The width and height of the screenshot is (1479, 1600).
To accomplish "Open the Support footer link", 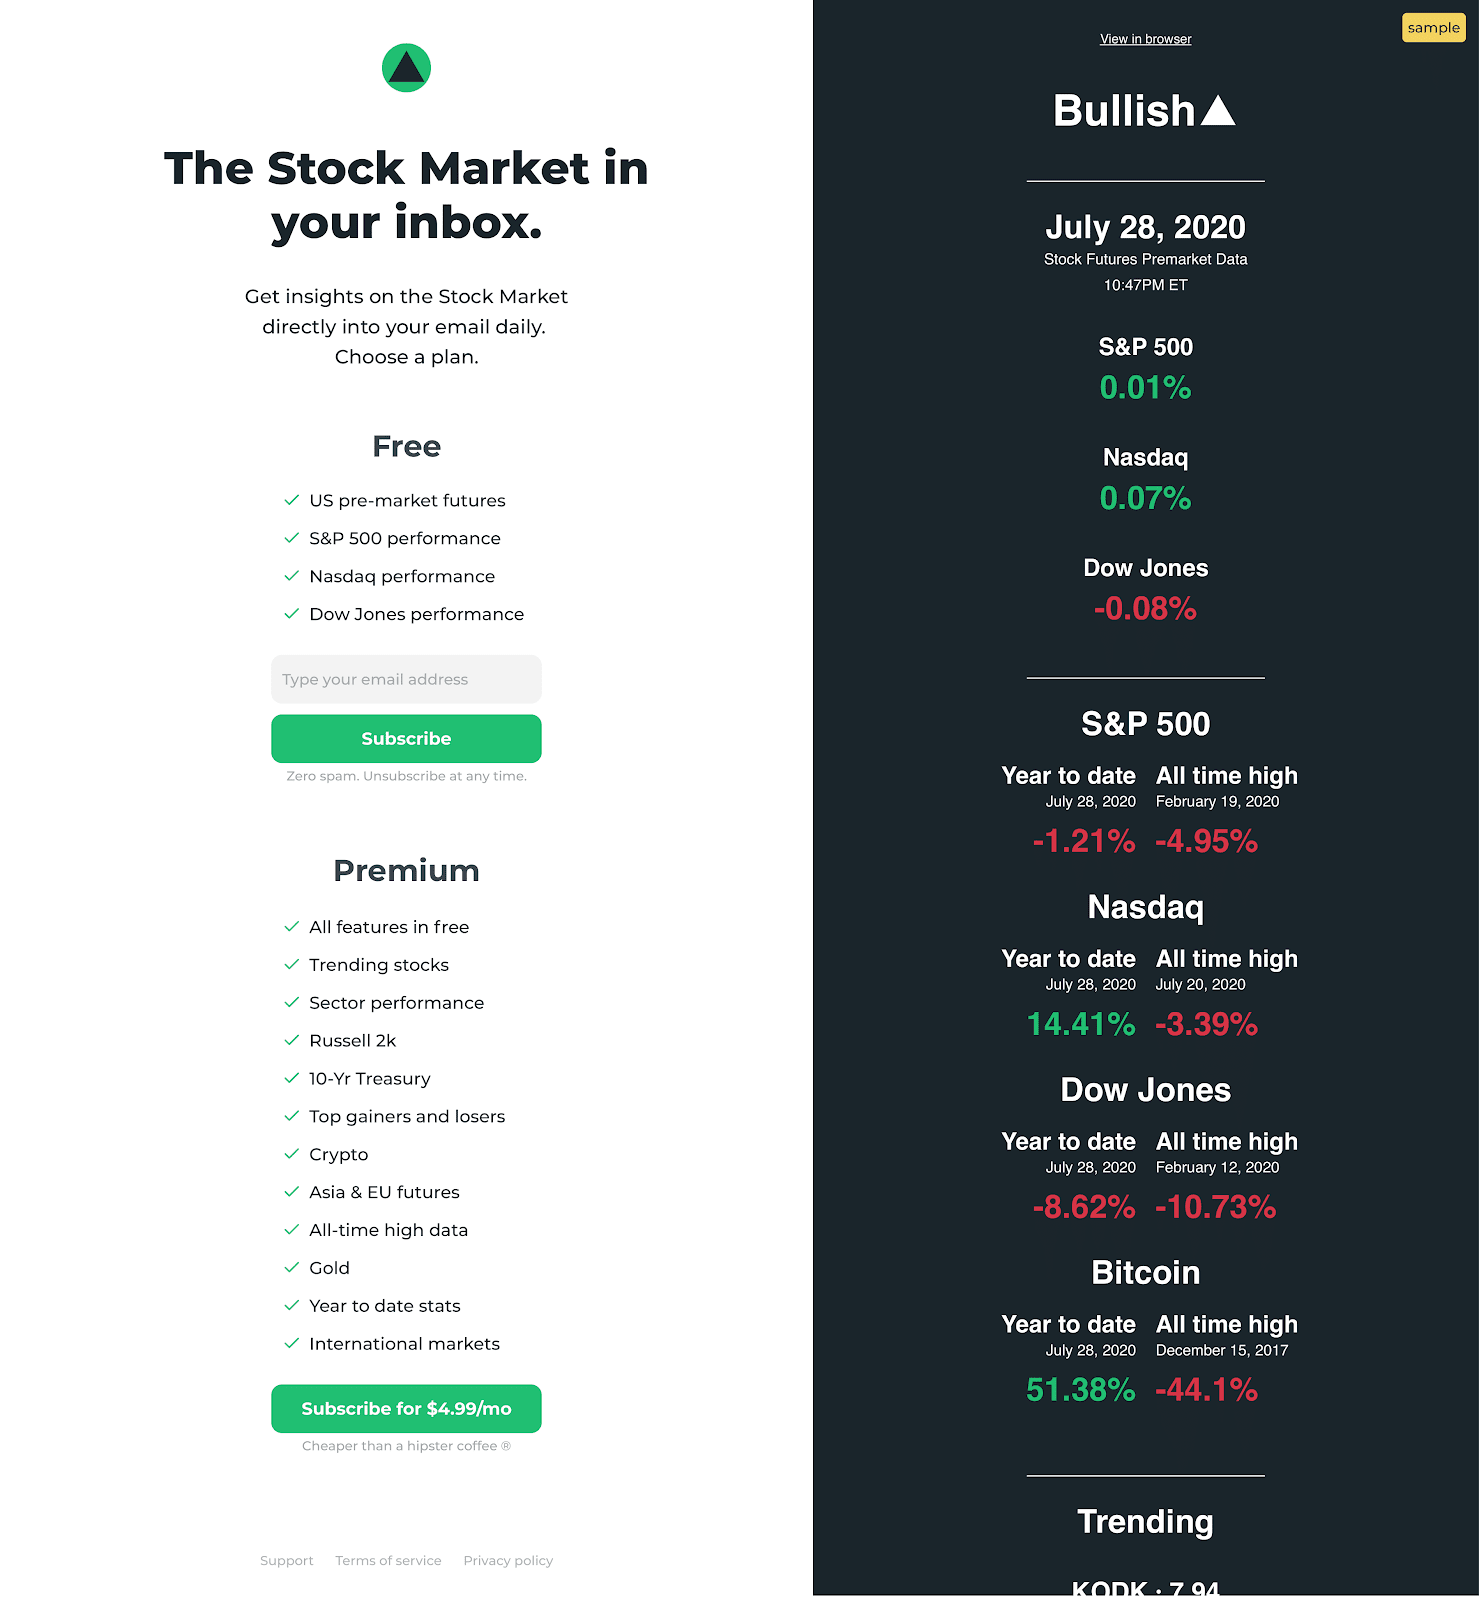I will click(x=287, y=1560).
